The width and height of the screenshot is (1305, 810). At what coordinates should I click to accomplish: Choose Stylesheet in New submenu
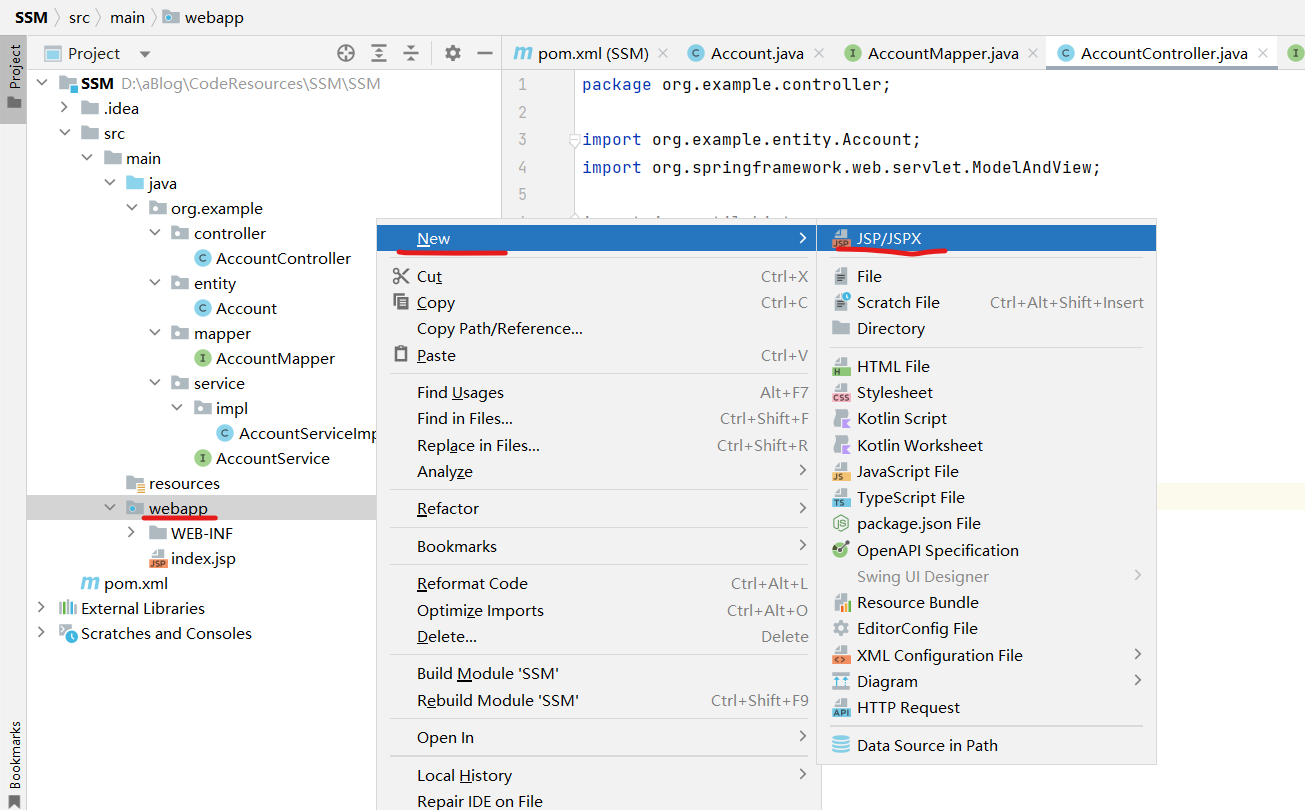(x=986, y=392)
